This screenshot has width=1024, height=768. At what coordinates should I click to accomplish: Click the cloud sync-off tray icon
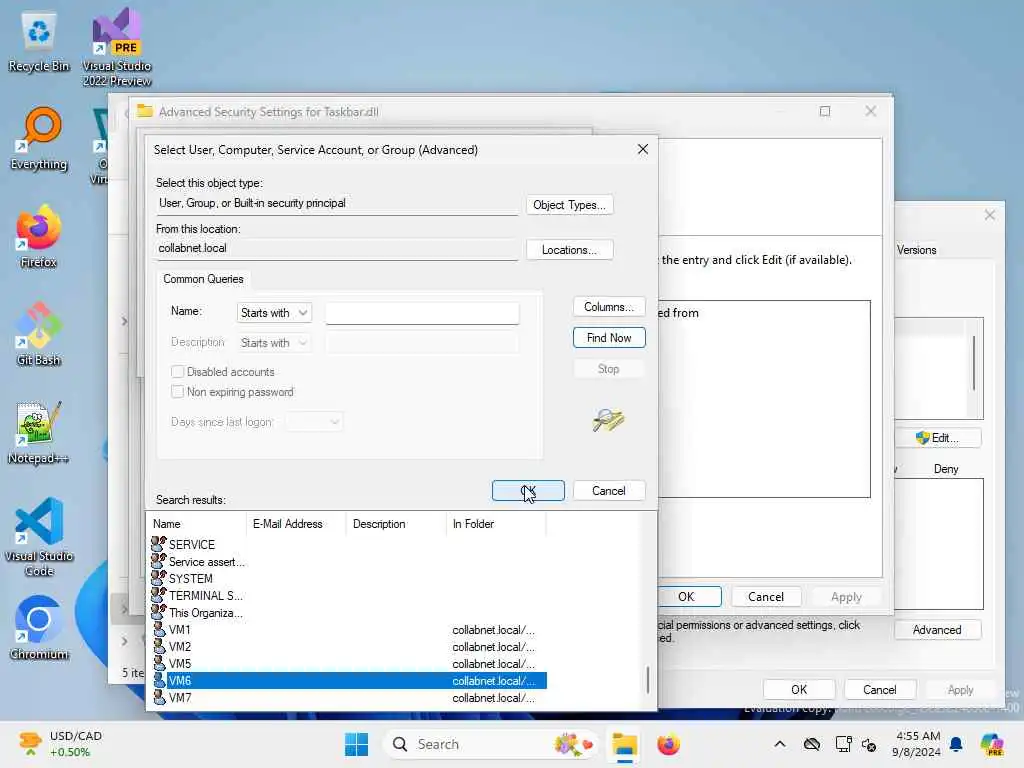point(812,744)
